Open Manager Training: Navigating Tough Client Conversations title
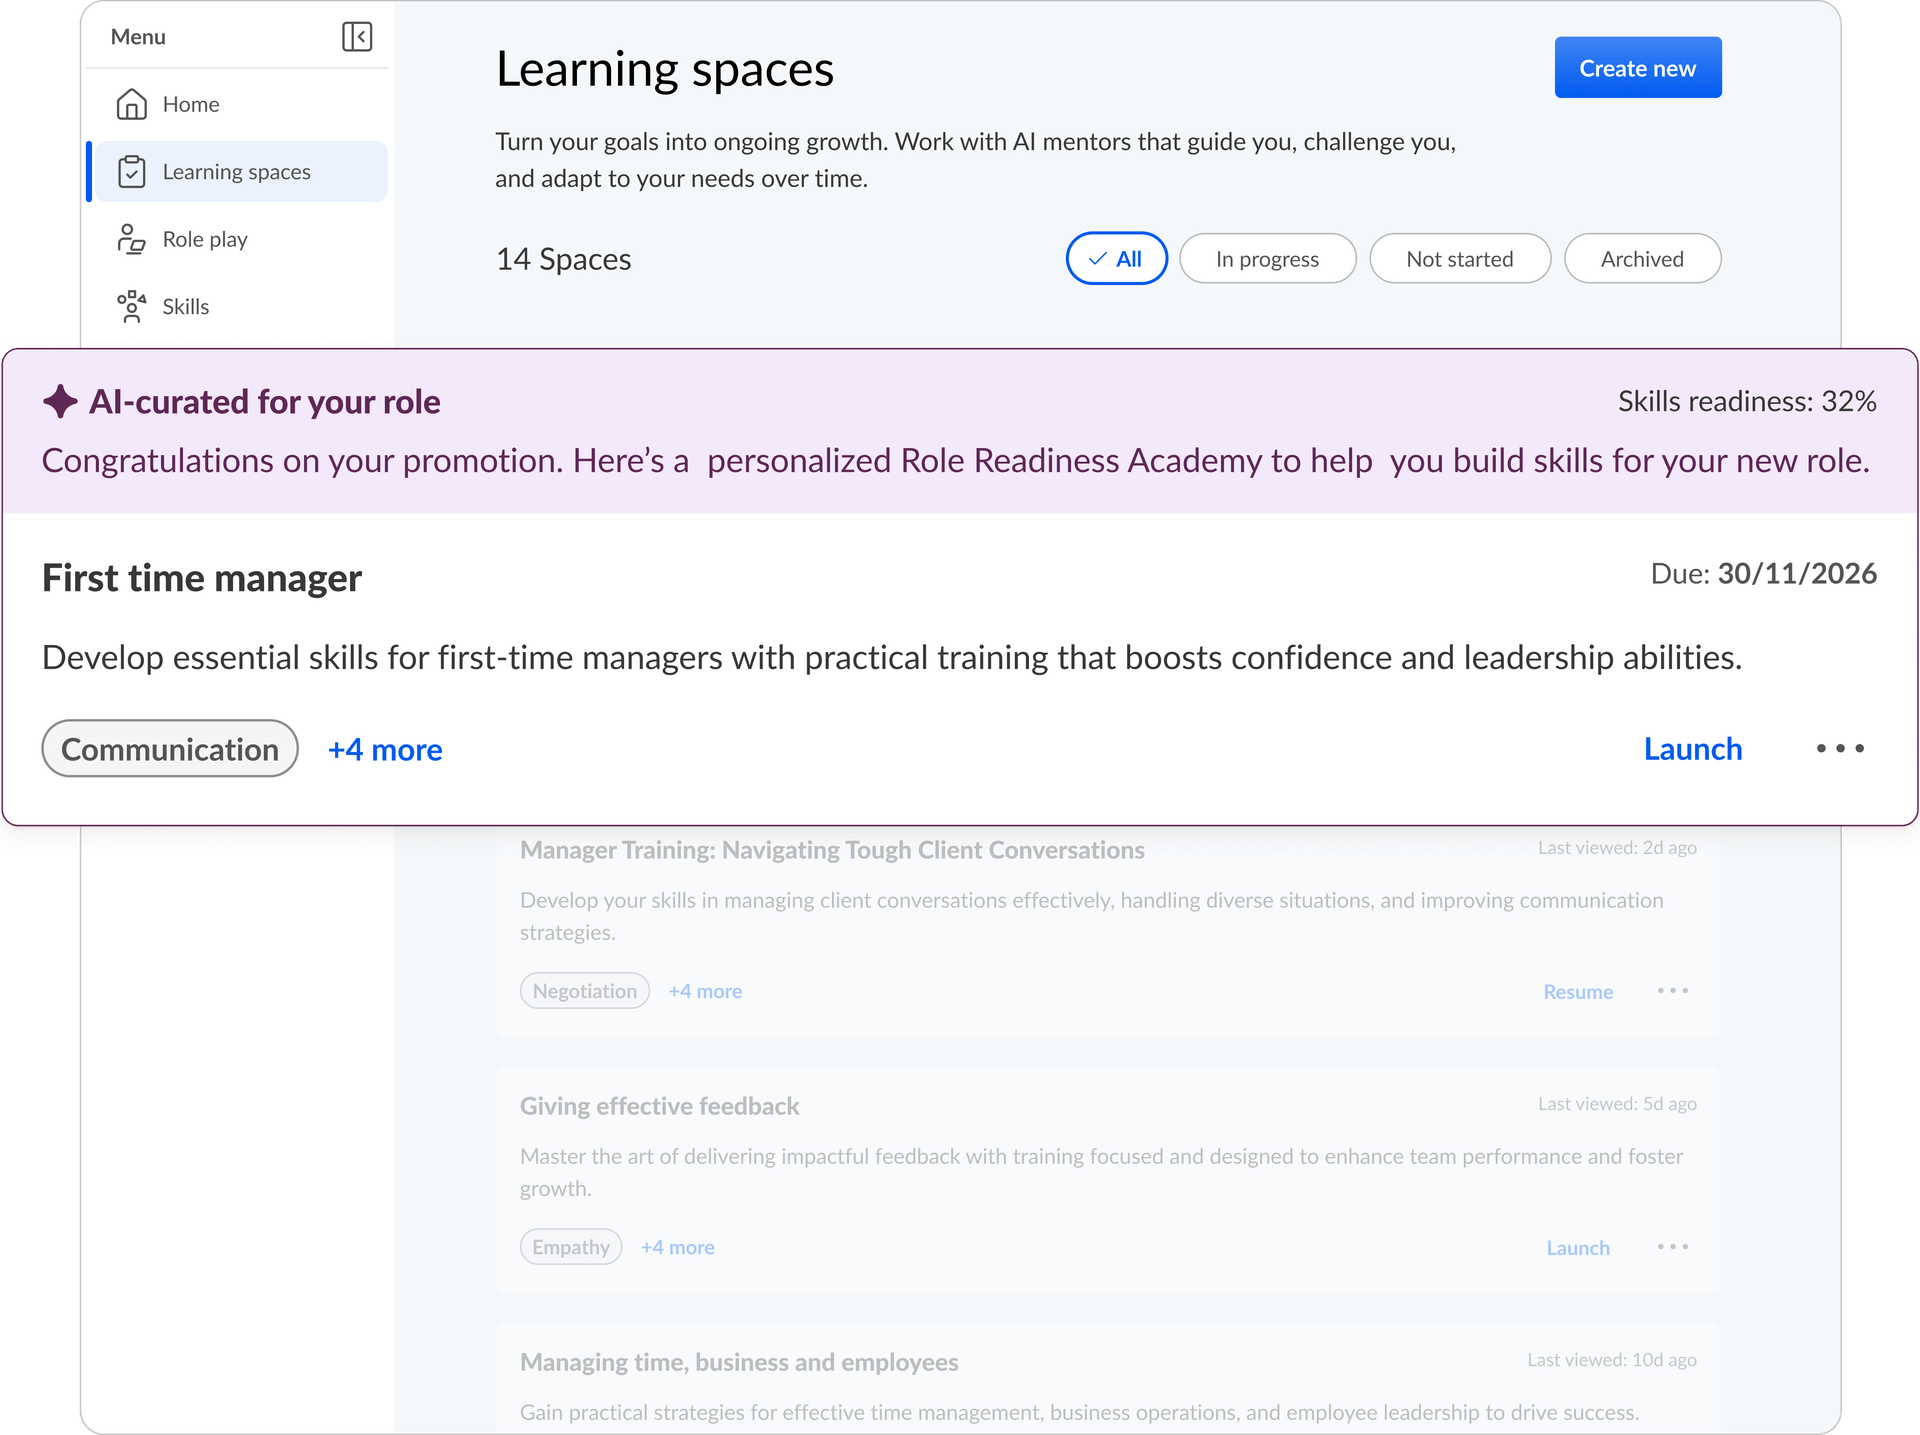Image resolution: width=1920 pixels, height=1435 pixels. click(832, 850)
